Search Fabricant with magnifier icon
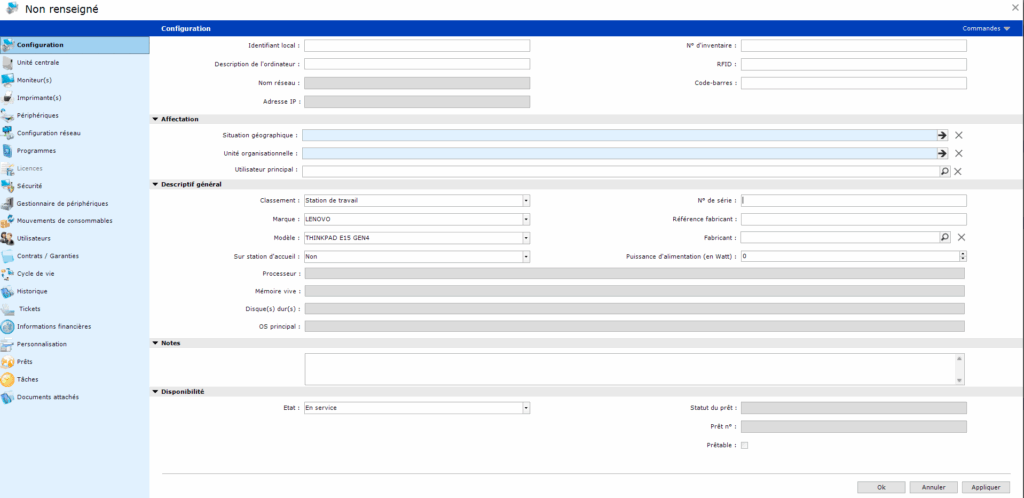Screen dimensions: 1024x498 [944, 238]
